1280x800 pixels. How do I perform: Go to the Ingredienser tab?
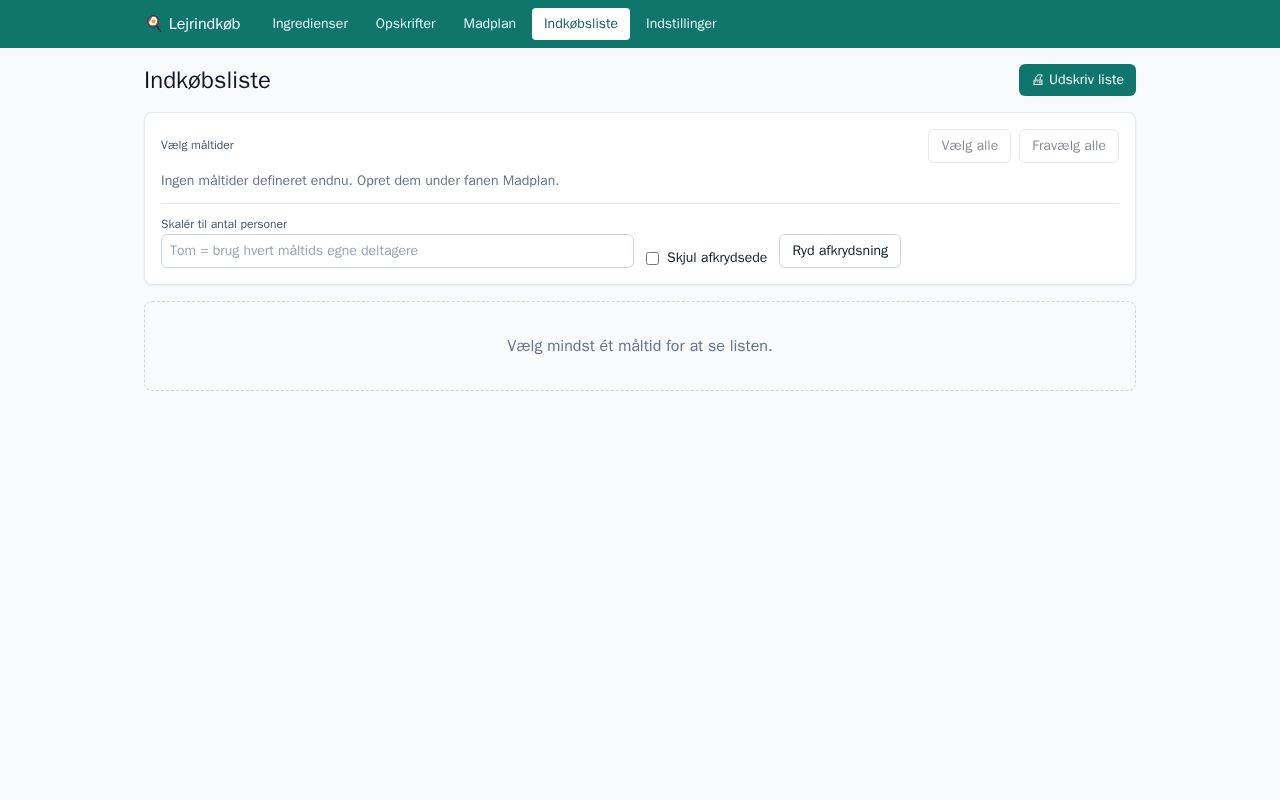click(310, 24)
